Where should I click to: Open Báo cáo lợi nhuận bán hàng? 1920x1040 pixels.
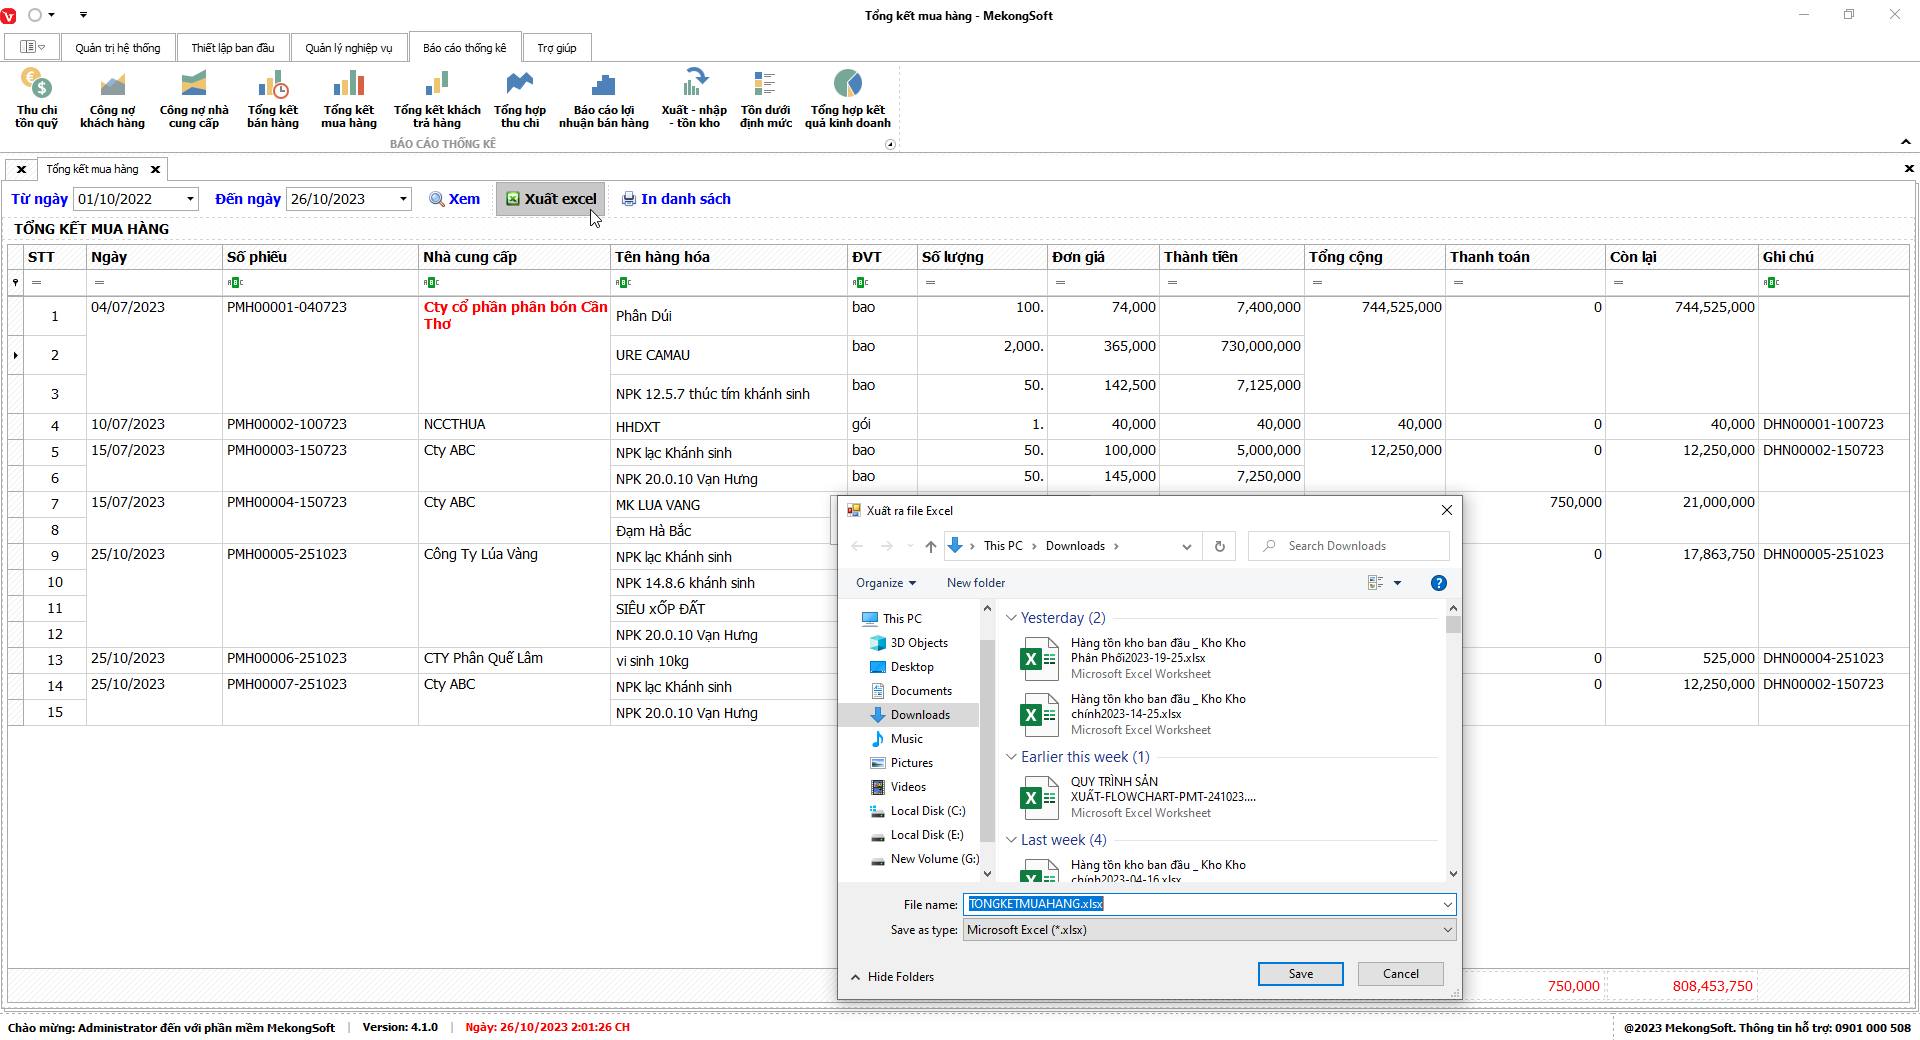point(603,98)
